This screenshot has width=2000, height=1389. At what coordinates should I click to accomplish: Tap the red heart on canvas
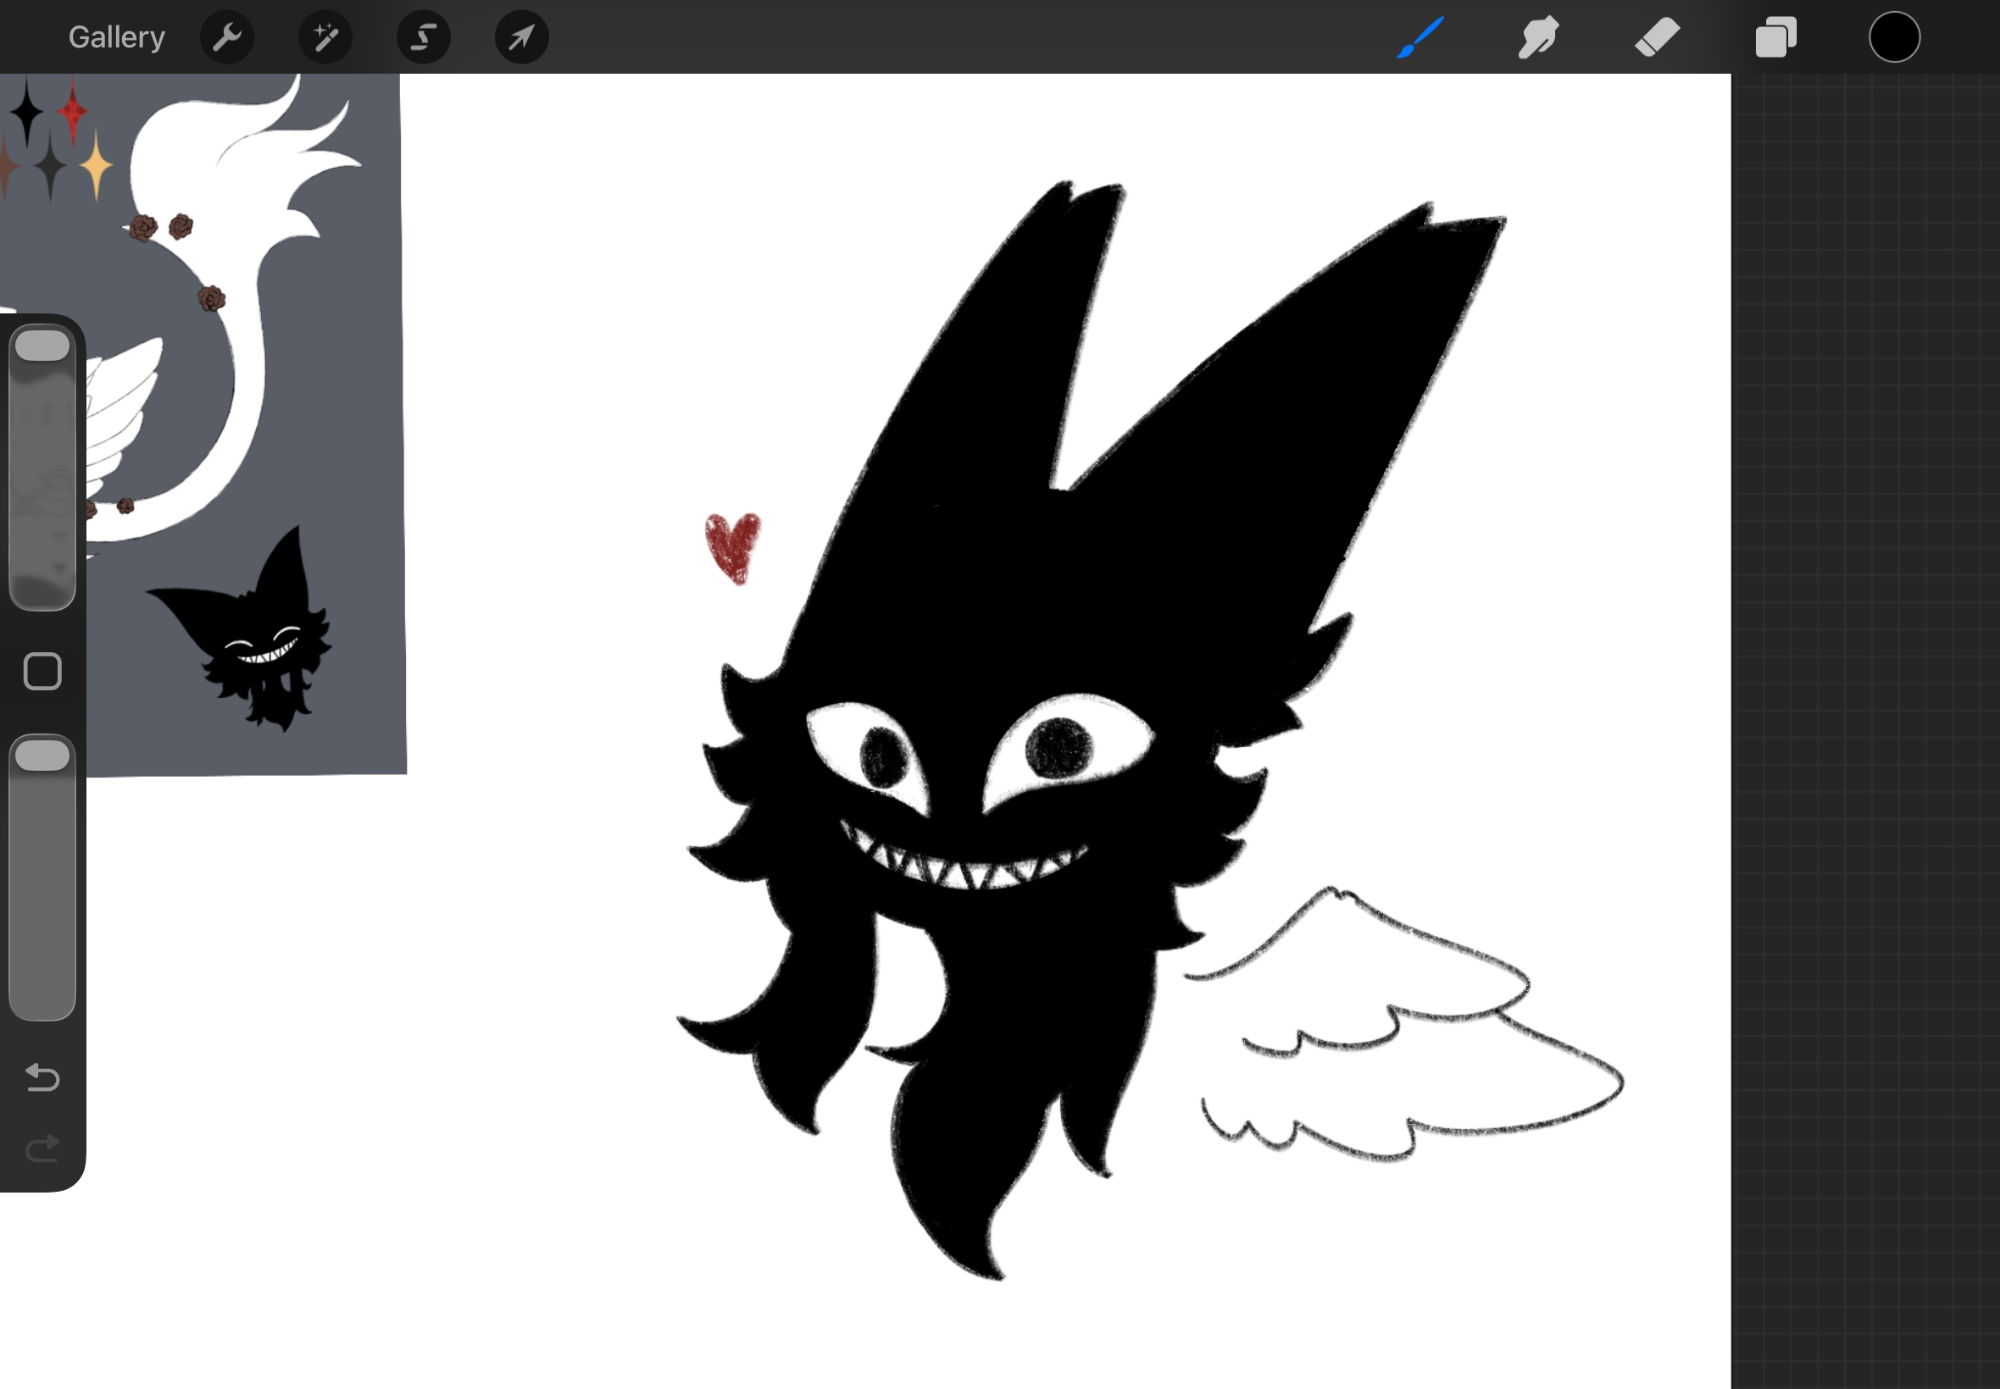coord(732,545)
